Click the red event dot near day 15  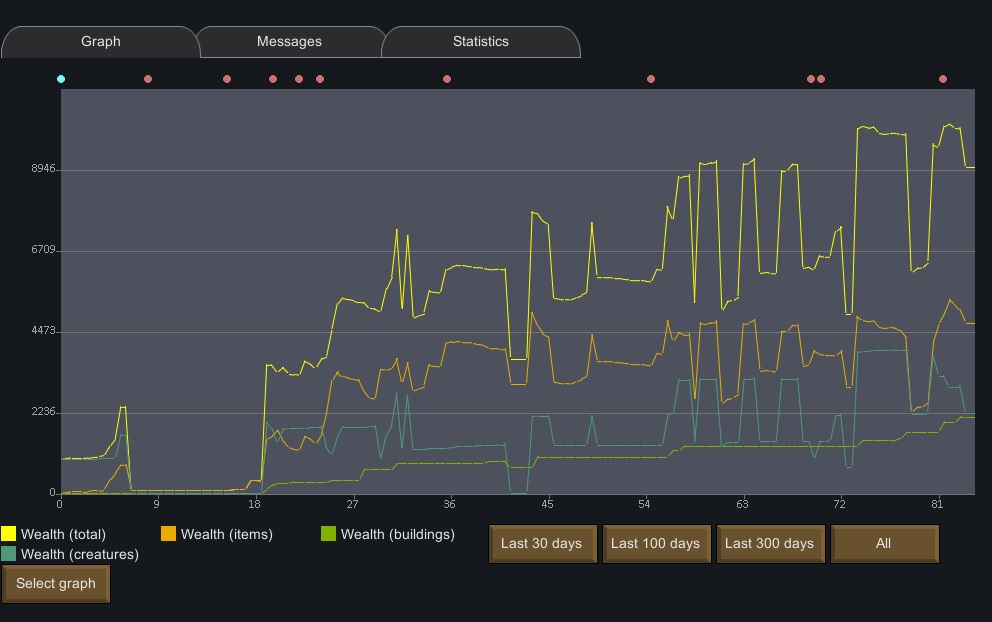227,79
